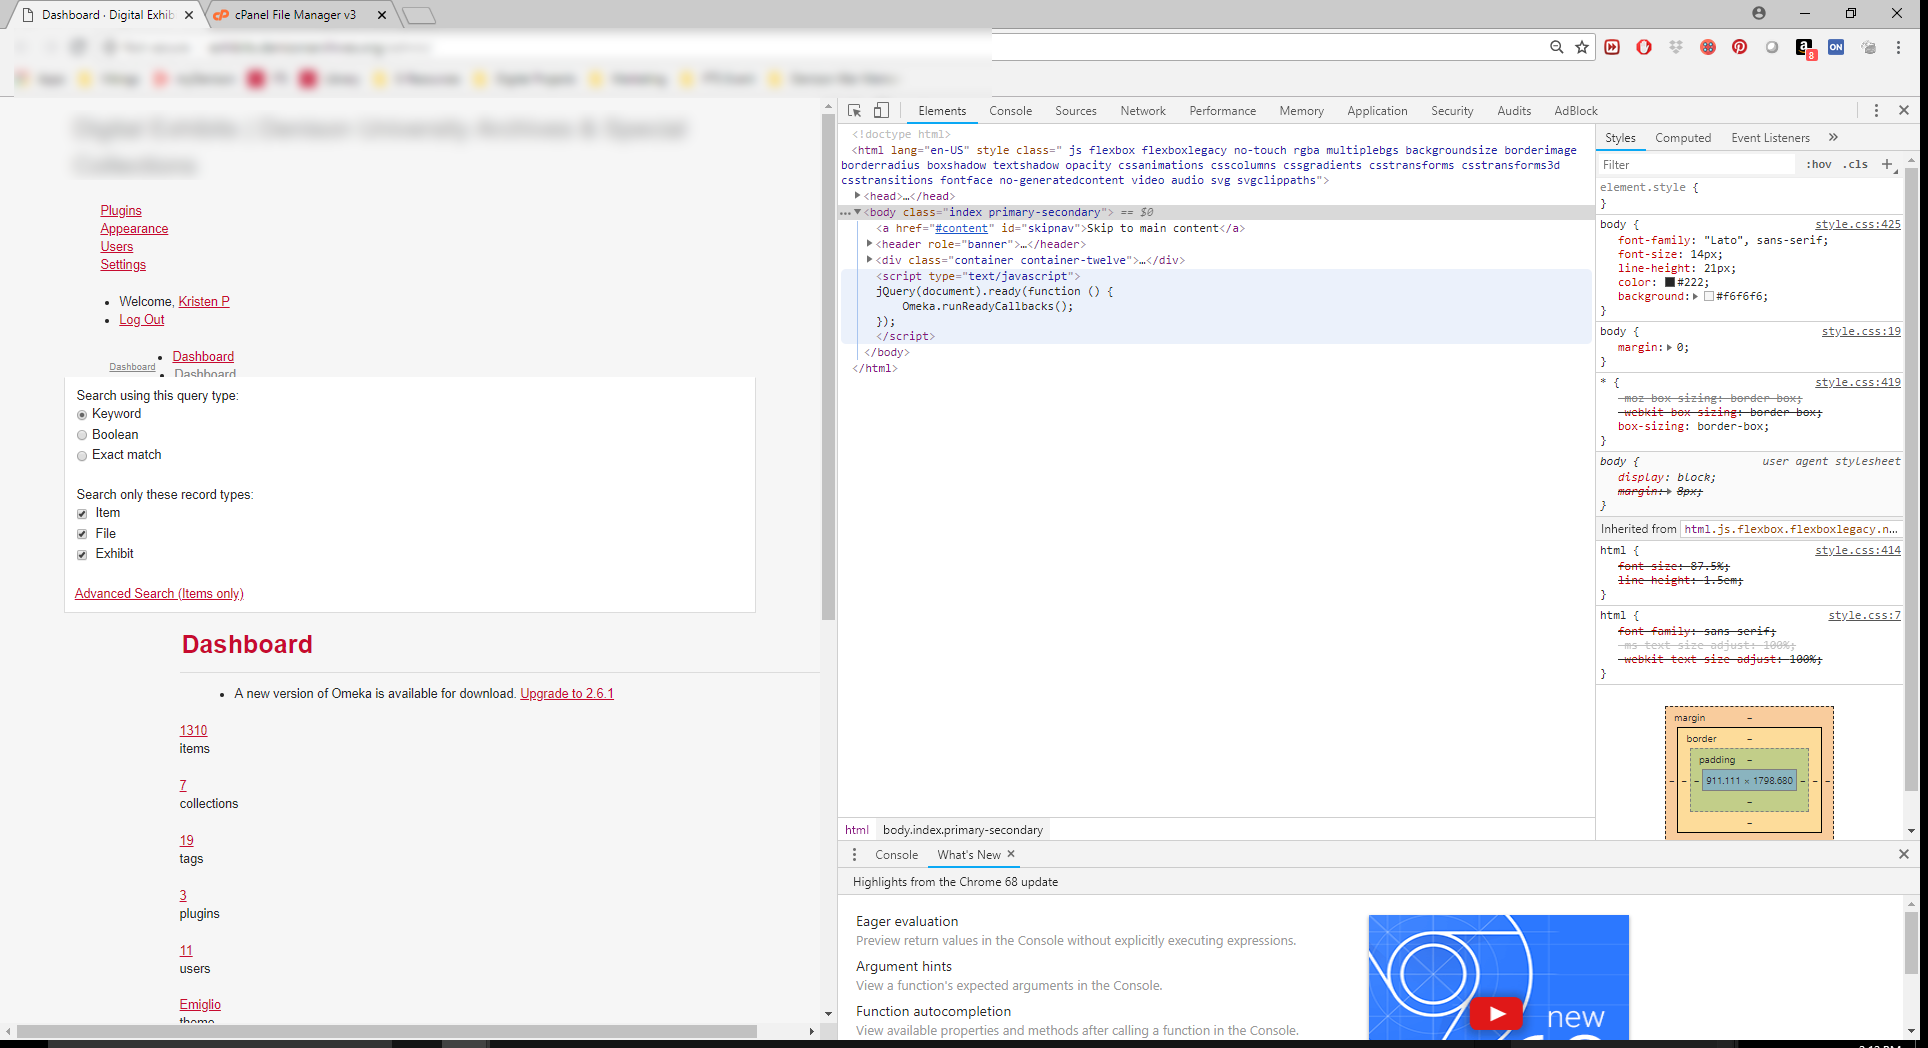Uncheck the Item record type checkbox
Image resolution: width=1928 pixels, height=1048 pixels.
pyautogui.click(x=82, y=514)
